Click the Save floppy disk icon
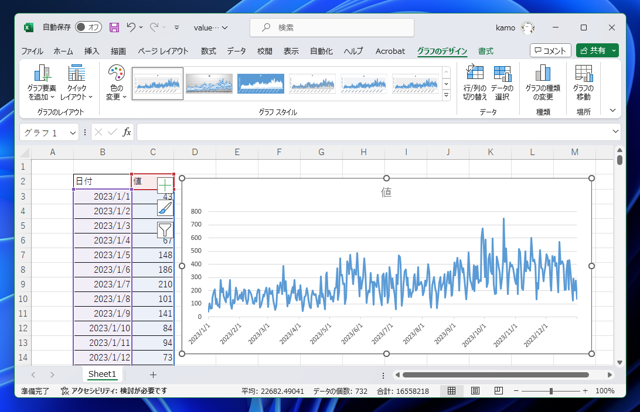 pos(114,27)
